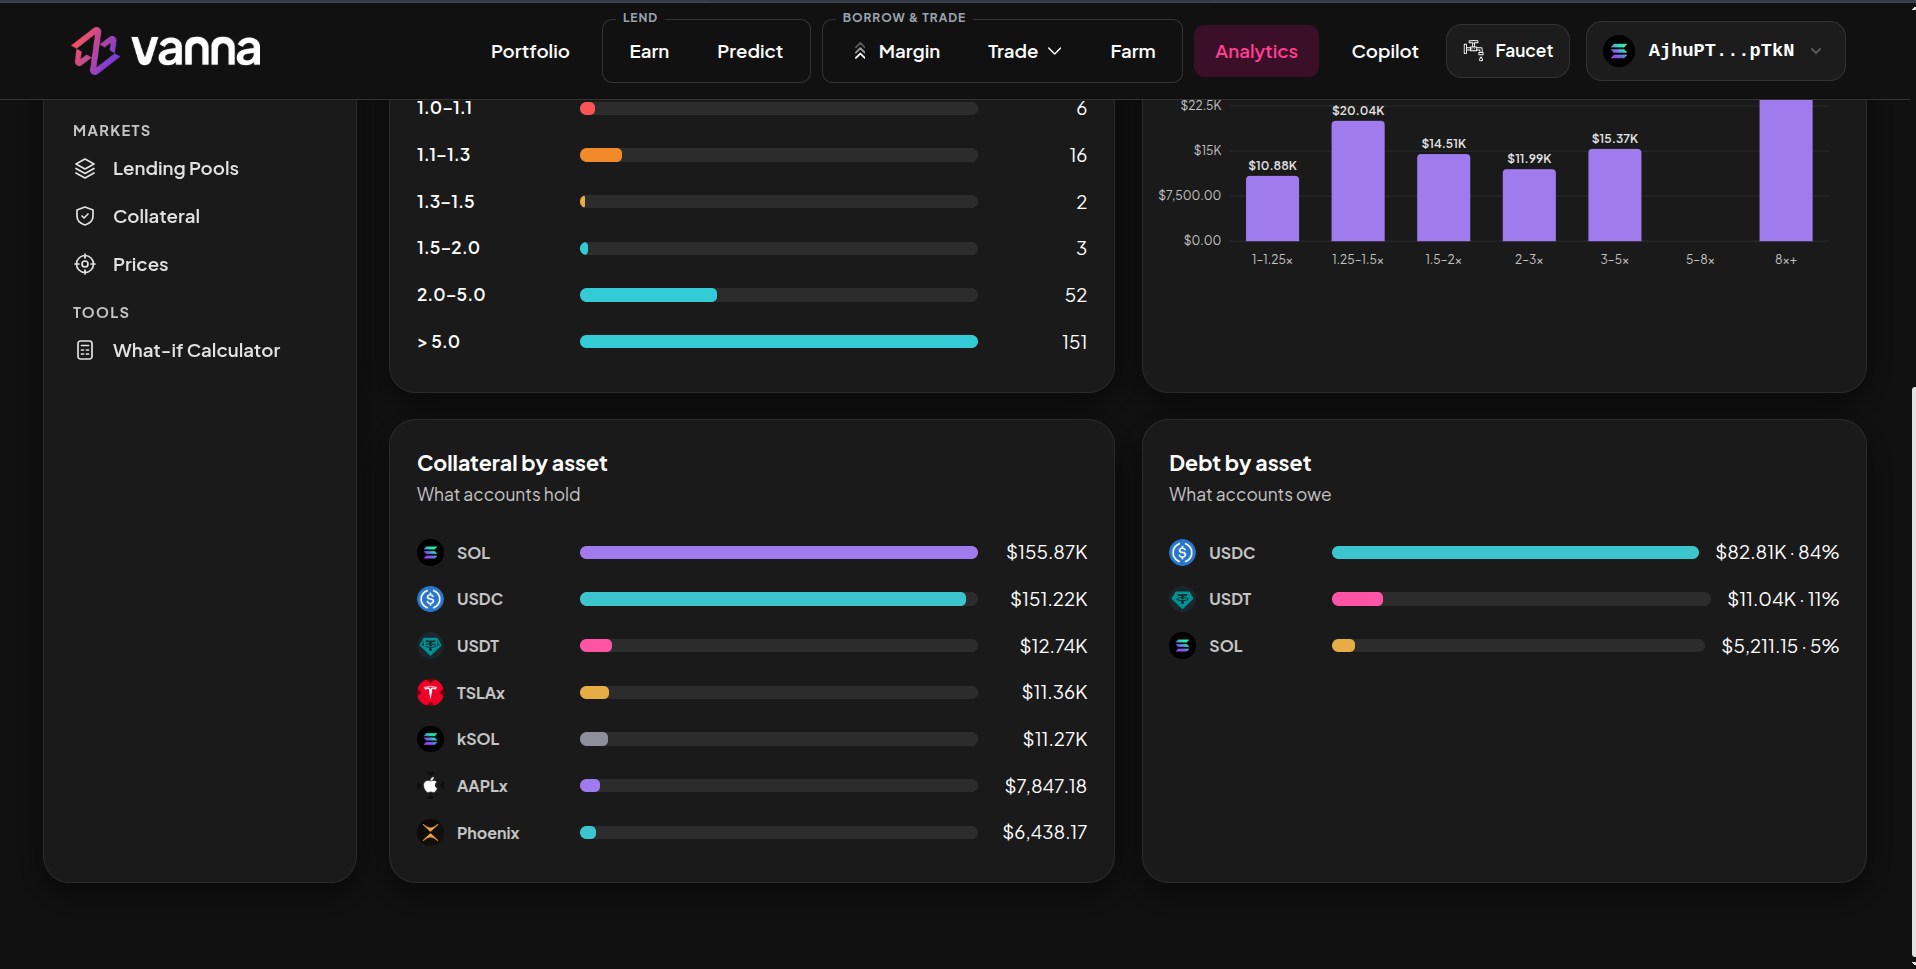The width and height of the screenshot is (1916, 969).
Task: Open the Margin page
Action: point(897,51)
